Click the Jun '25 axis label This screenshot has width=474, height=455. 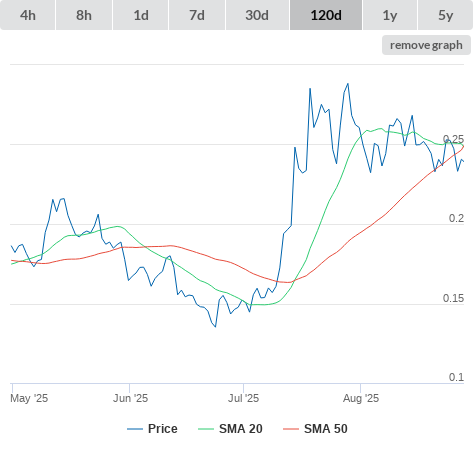[130, 398]
